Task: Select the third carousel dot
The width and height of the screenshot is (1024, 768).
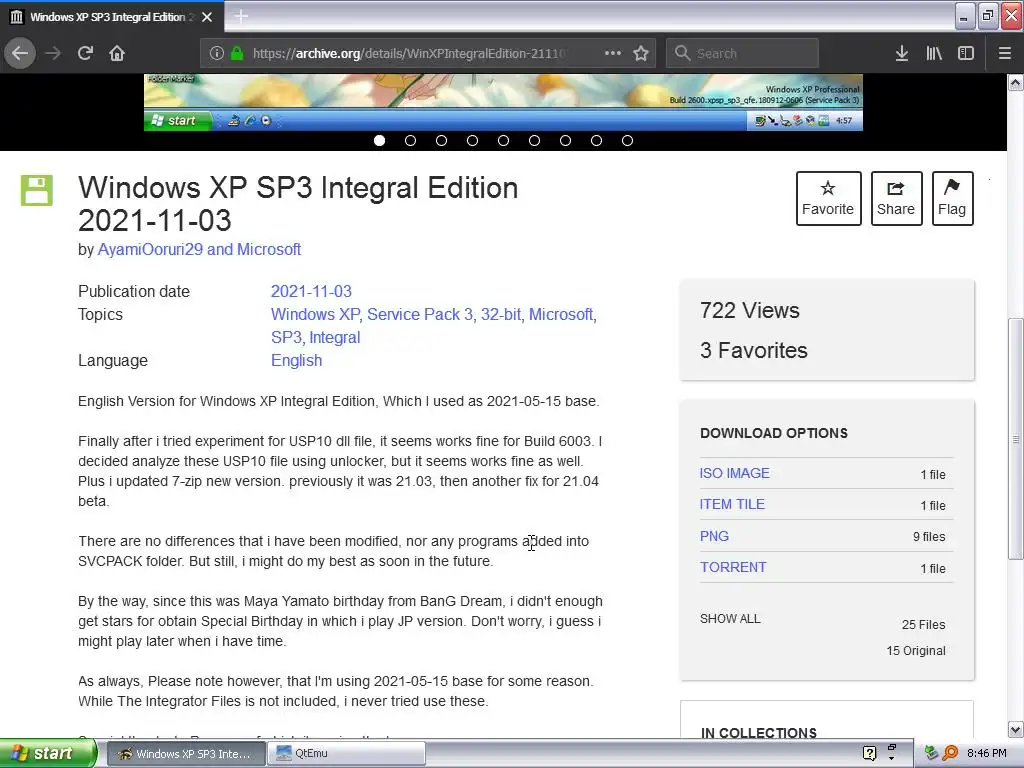Action: [441, 140]
